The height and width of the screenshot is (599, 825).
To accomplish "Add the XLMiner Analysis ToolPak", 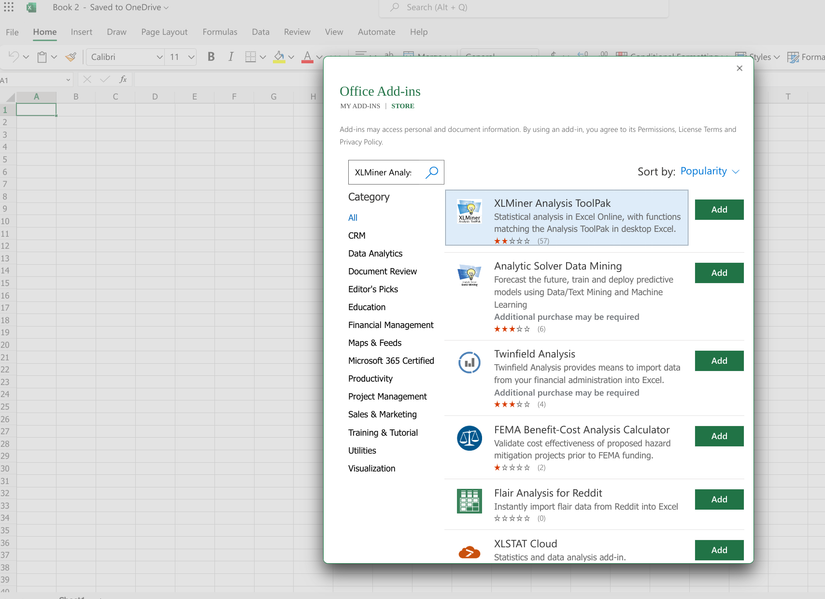I will [x=719, y=209].
